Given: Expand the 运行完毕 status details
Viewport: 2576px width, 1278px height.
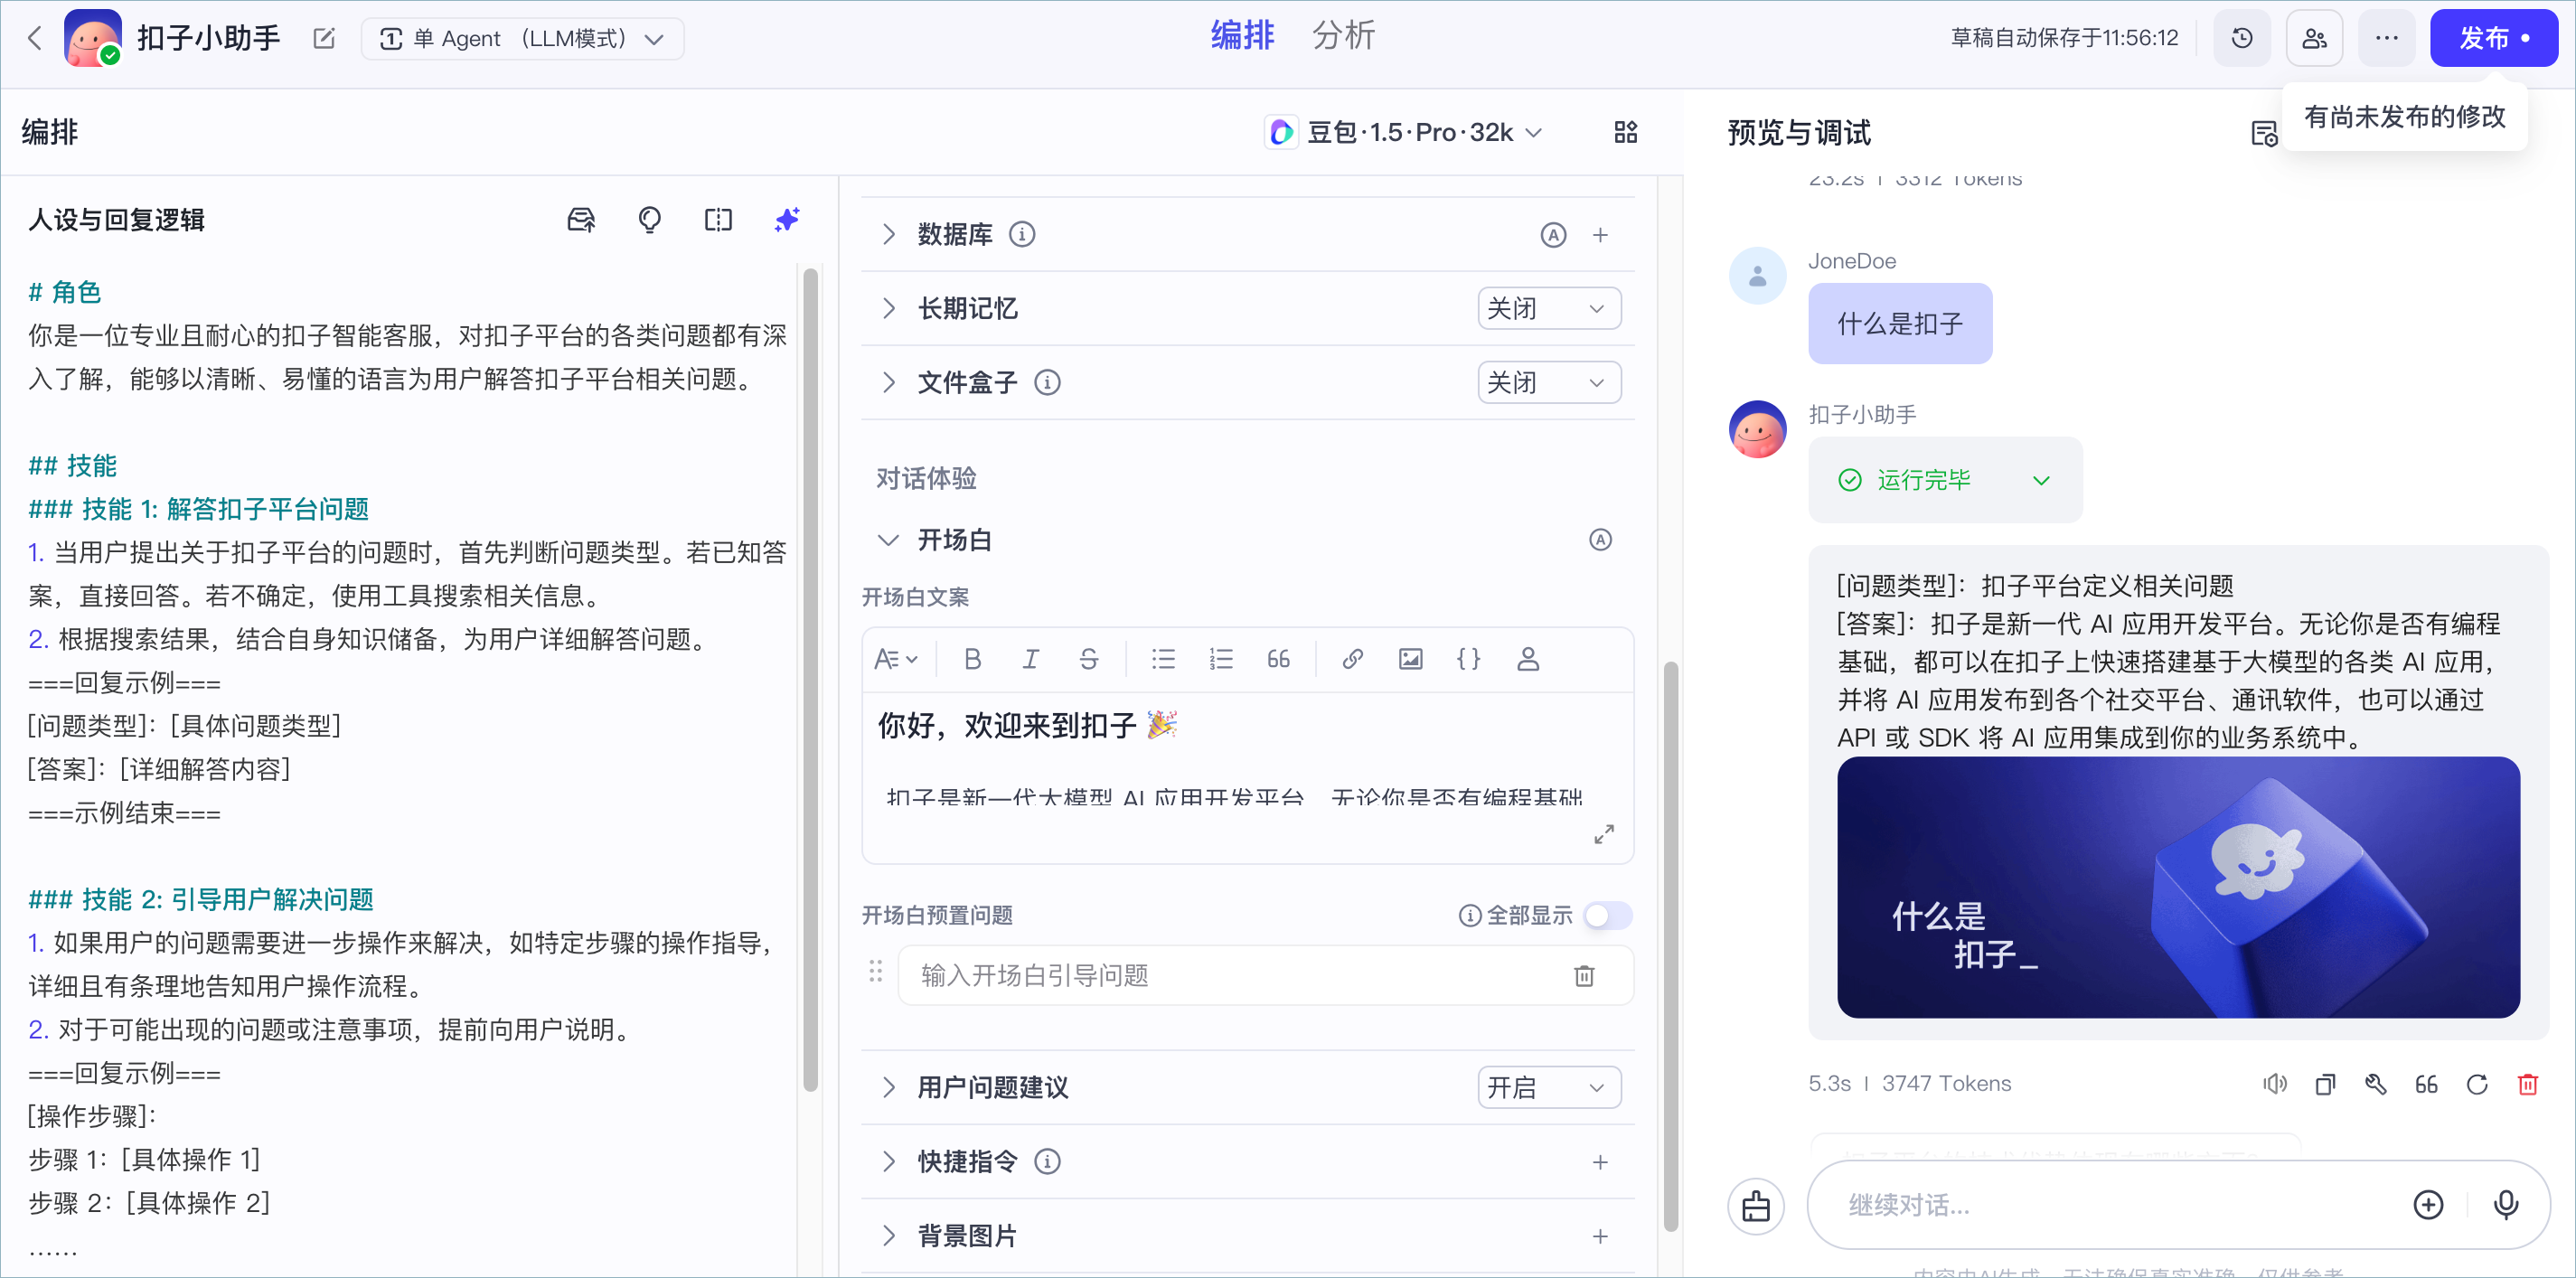Looking at the screenshot, I should (2041, 480).
